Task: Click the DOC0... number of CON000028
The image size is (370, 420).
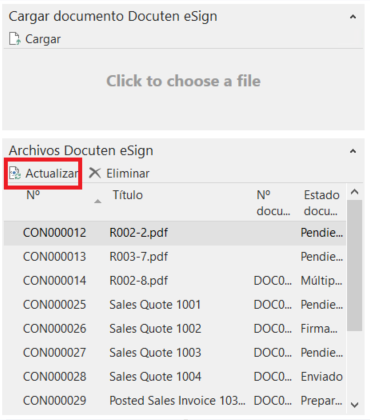Action: coord(273,377)
